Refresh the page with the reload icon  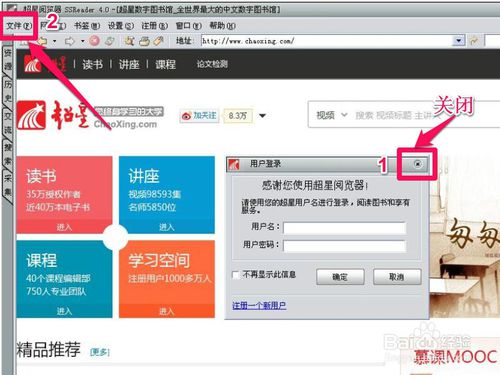click(x=110, y=41)
